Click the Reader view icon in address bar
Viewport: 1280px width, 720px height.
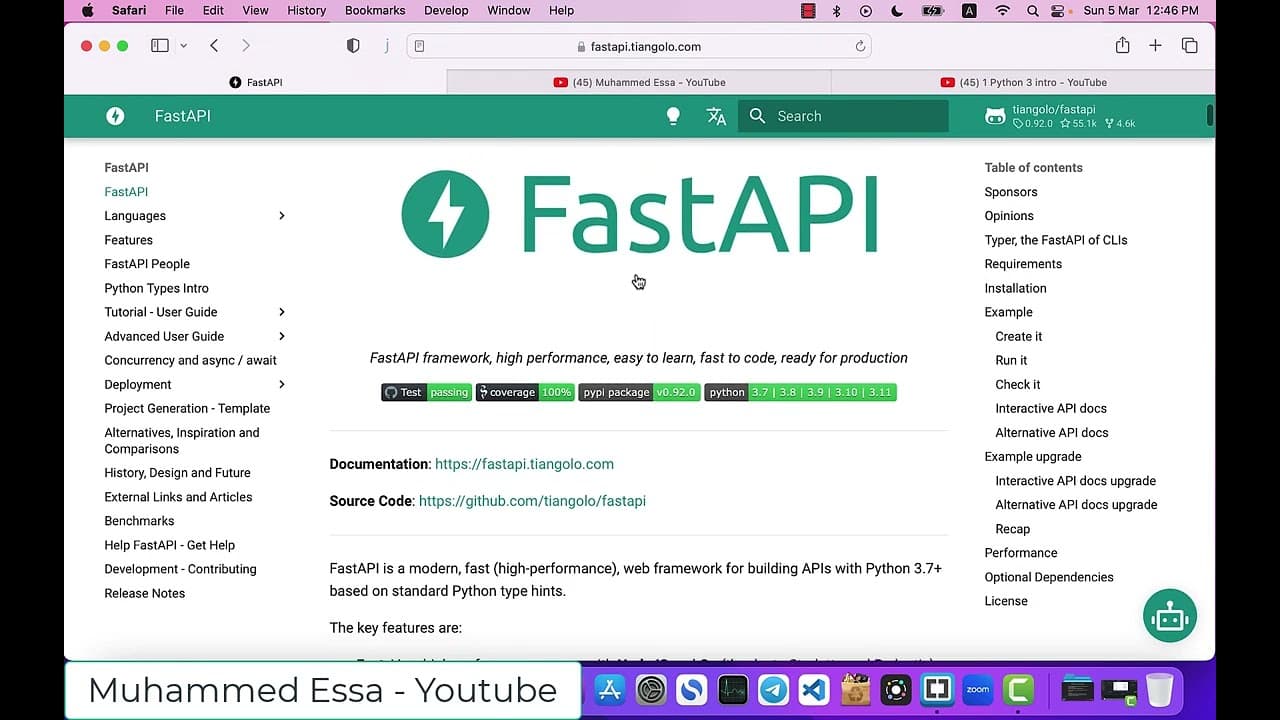(x=419, y=46)
